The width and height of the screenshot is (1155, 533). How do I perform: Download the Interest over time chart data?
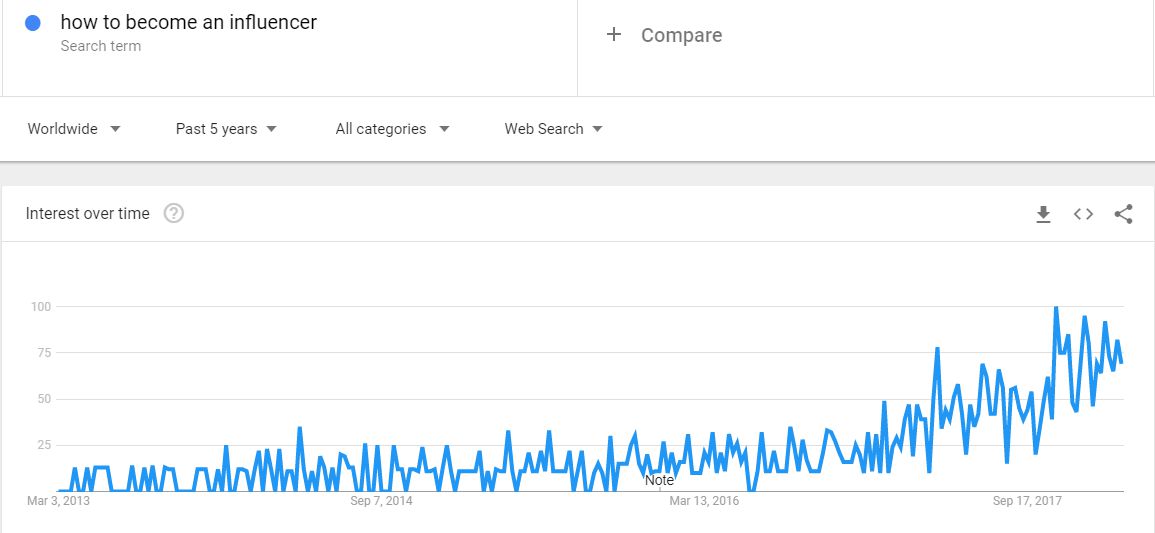[x=1043, y=214]
